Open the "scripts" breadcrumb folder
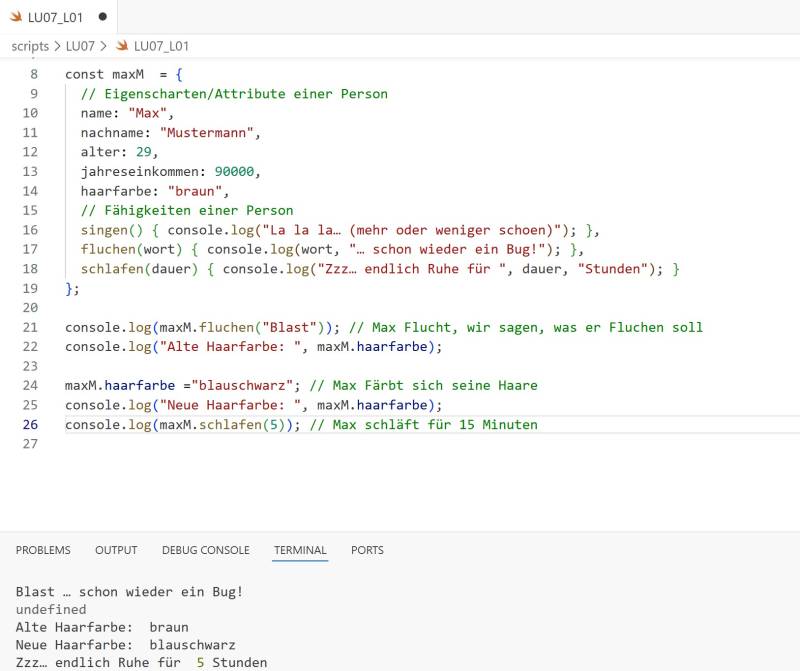 tap(30, 46)
